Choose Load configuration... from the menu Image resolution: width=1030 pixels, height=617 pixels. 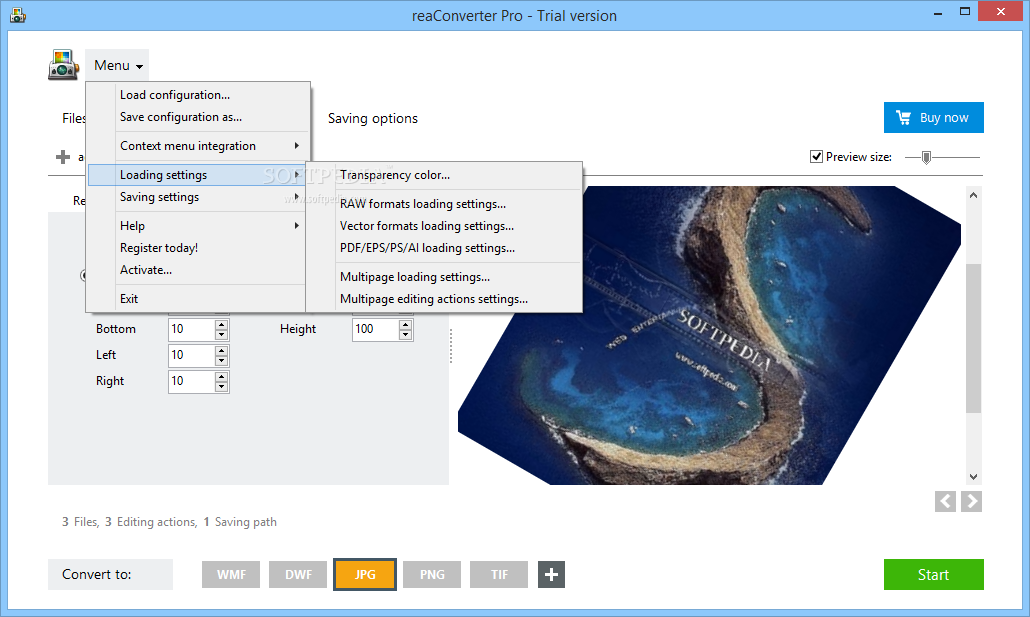click(197, 95)
